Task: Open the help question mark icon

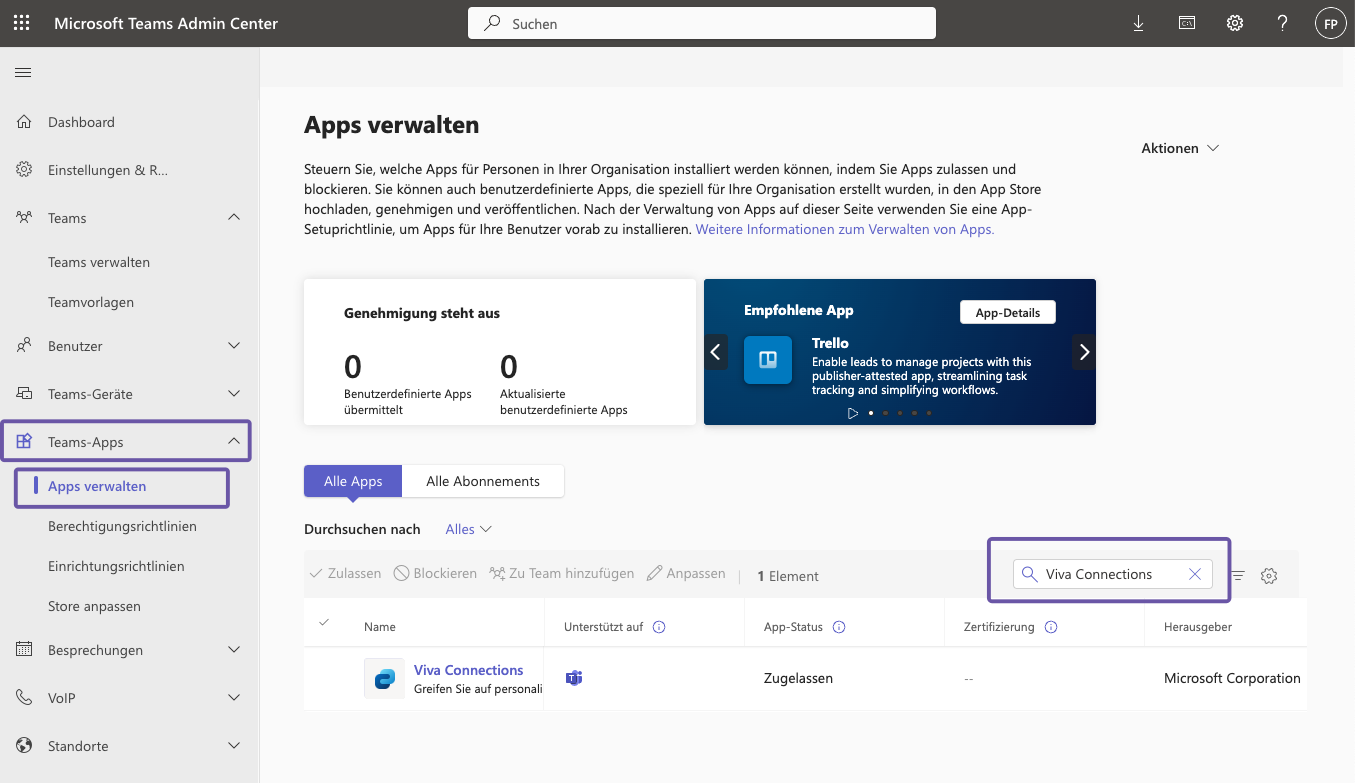Action: [1283, 23]
